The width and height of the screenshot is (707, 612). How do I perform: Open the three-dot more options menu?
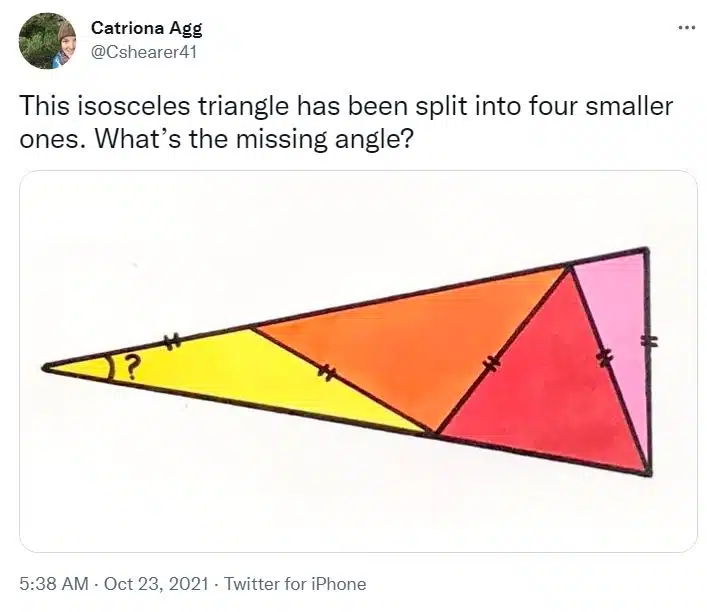pos(687,28)
